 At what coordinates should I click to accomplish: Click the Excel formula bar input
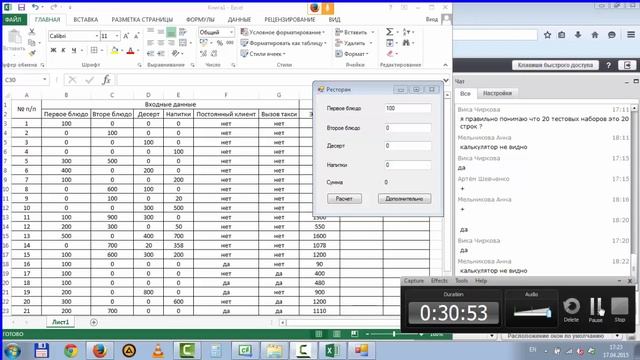pyautogui.click(x=280, y=80)
